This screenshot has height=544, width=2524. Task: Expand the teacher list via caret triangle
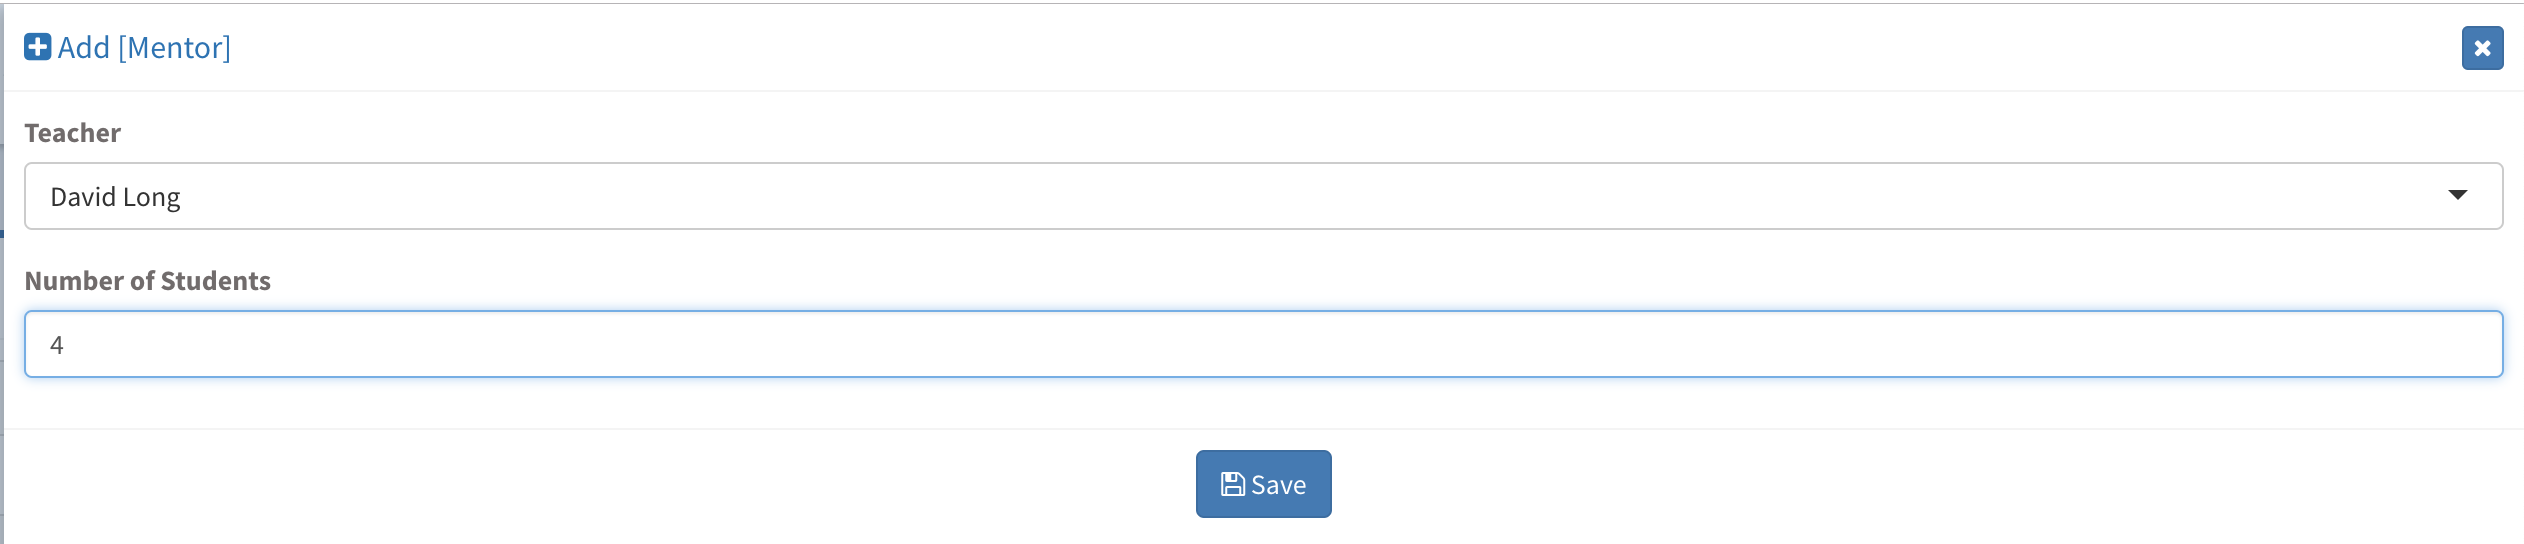[2457, 195]
